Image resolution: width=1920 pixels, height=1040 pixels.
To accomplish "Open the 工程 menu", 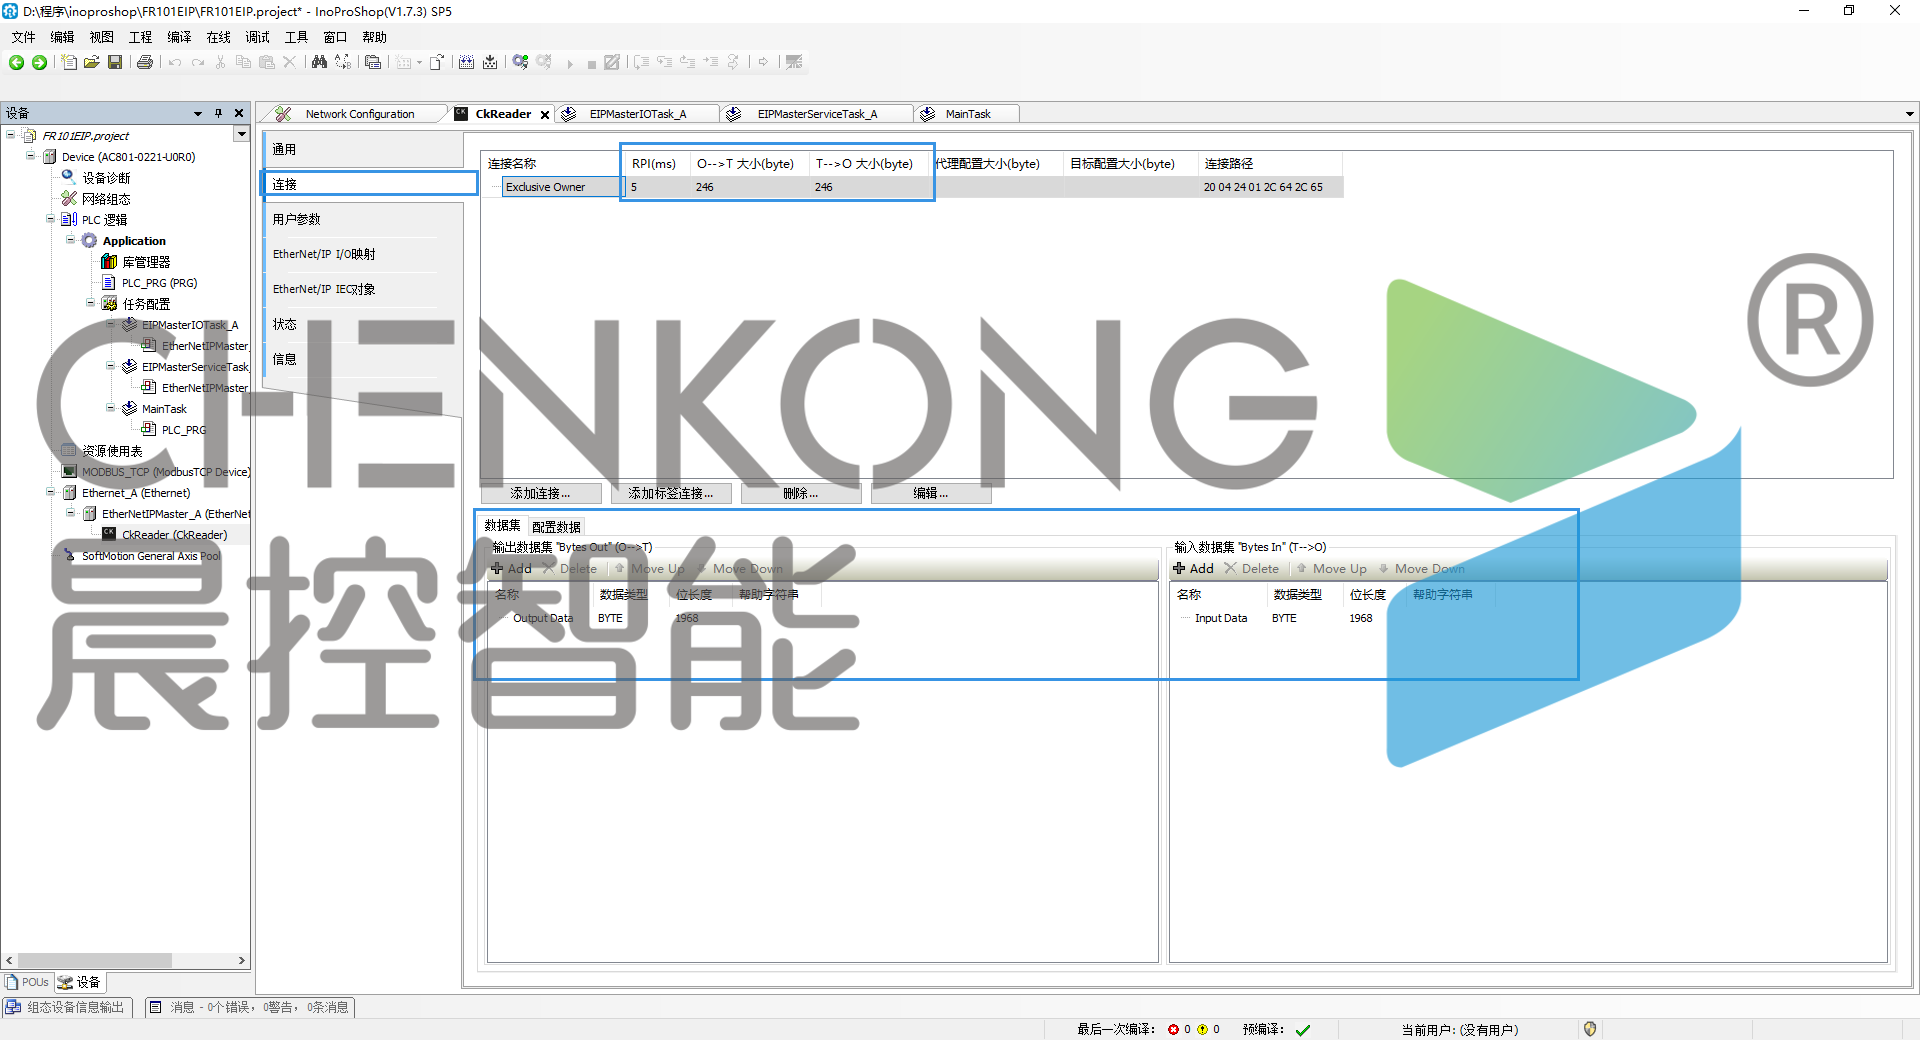I will pos(140,37).
